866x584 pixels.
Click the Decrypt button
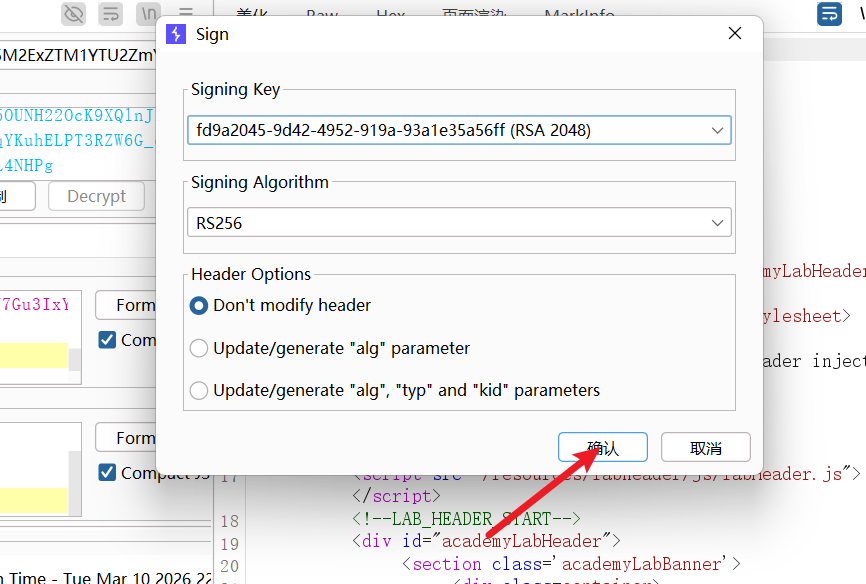click(97, 196)
